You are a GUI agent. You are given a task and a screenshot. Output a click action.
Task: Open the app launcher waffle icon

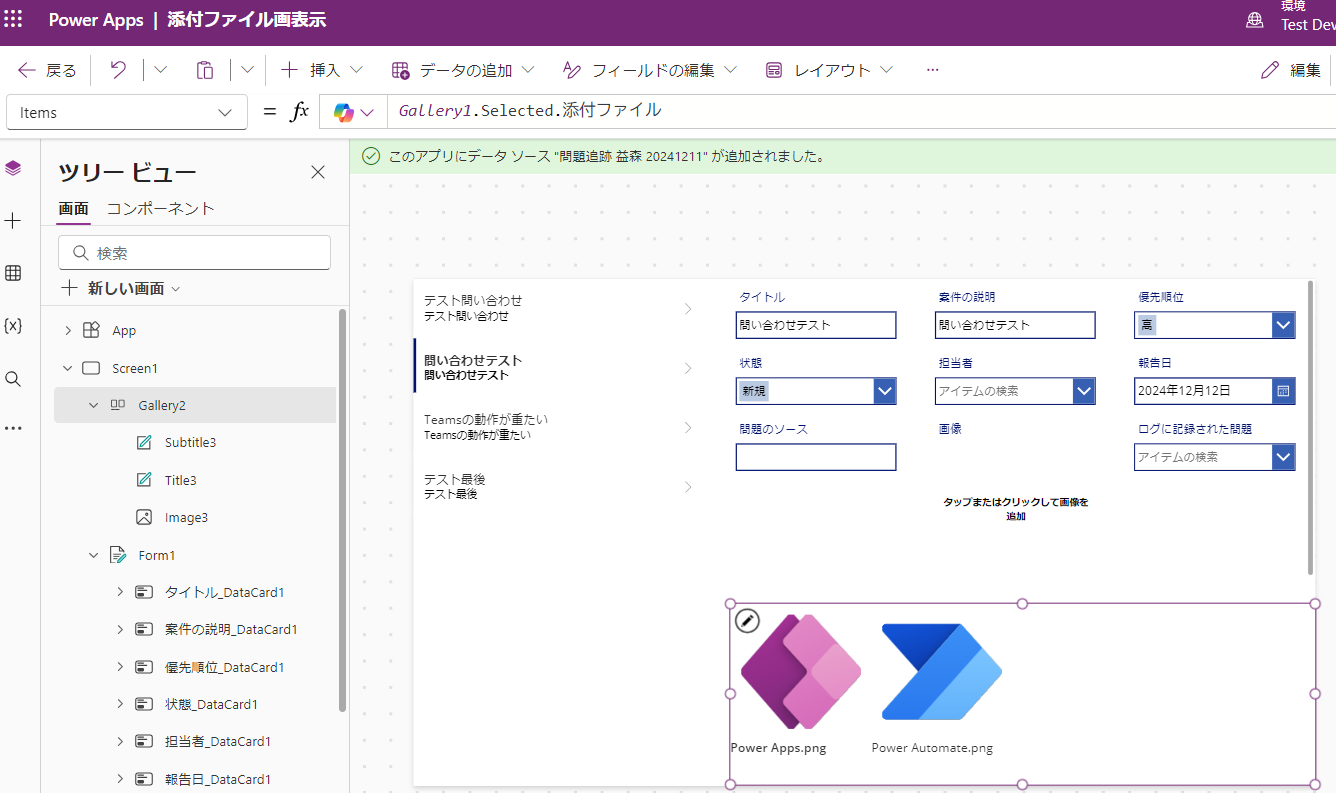[x=14, y=20]
